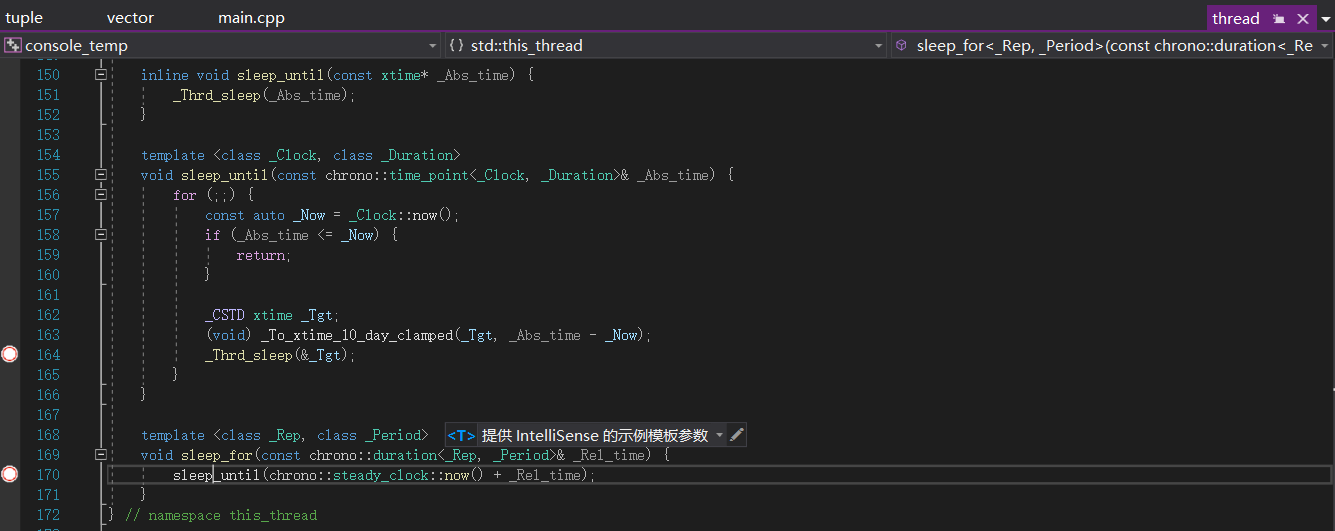Click the pencil edit template arguments icon

(x=737, y=435)
